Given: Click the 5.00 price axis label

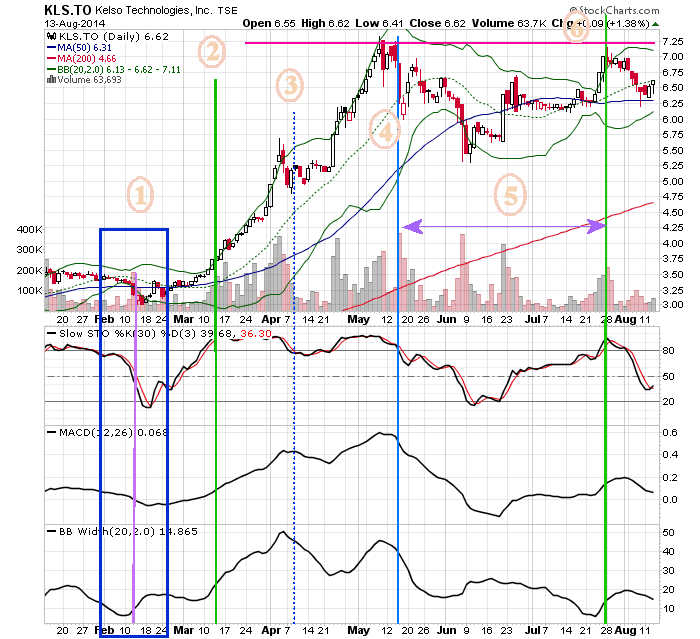Looking at the screenshot, I should (x=673, y=181).
